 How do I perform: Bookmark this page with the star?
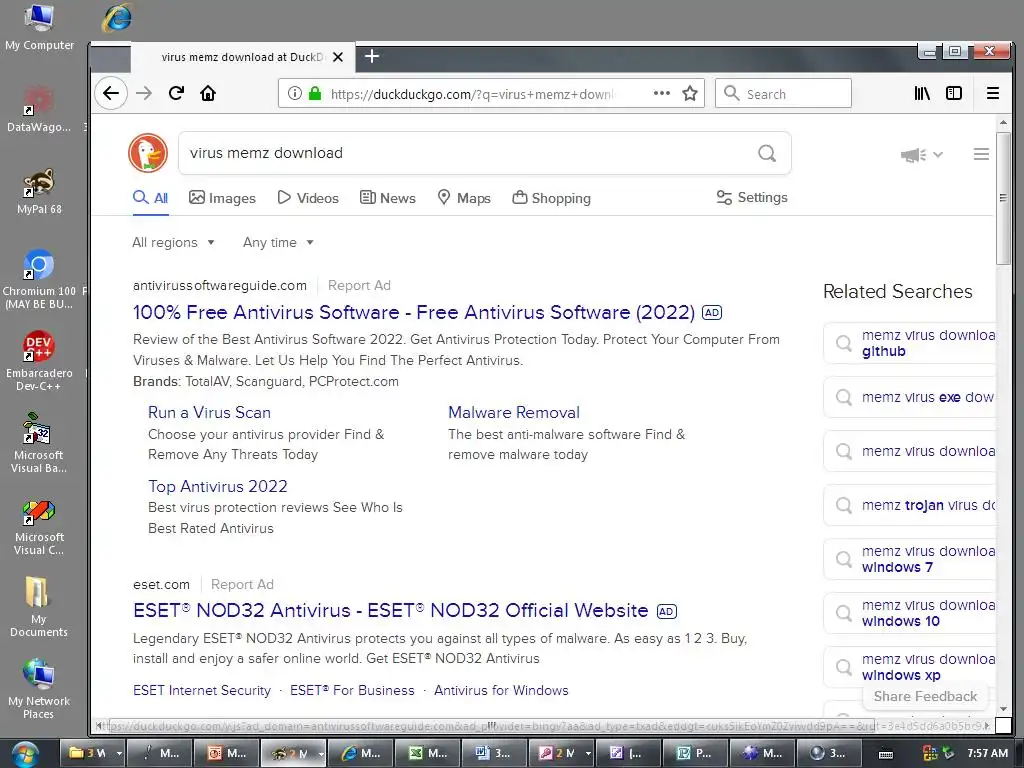(690, 93)
